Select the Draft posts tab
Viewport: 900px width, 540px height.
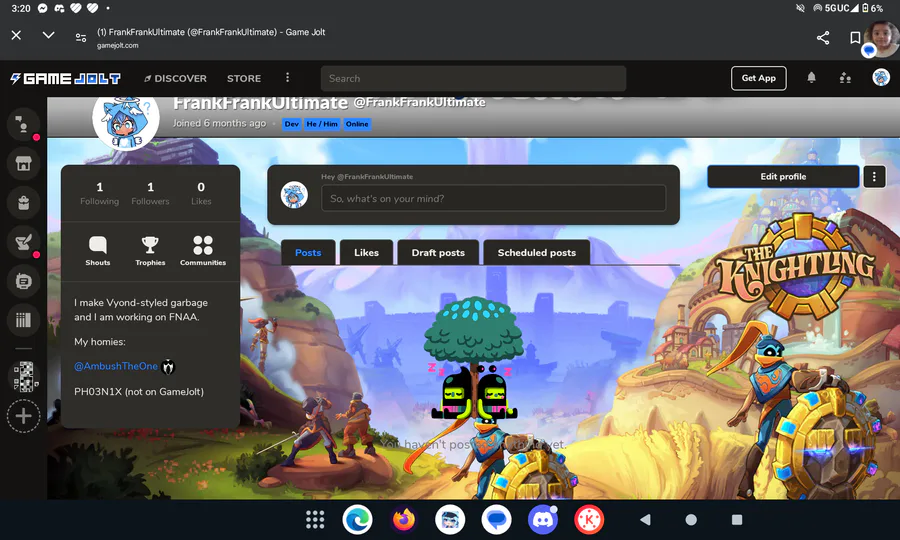click(x=438, y=252)
